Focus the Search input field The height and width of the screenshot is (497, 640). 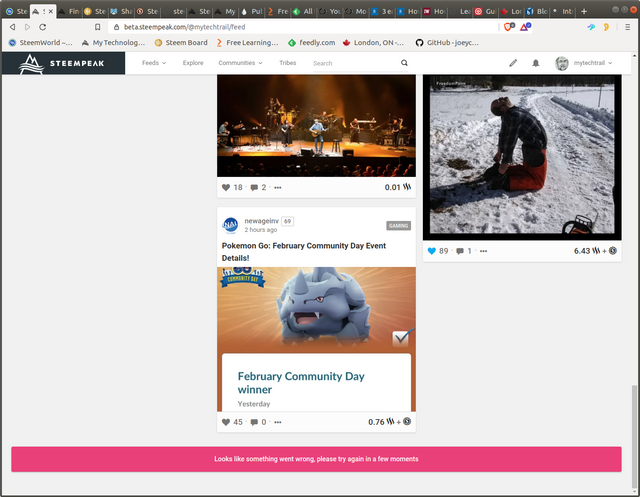coord(355,63)
